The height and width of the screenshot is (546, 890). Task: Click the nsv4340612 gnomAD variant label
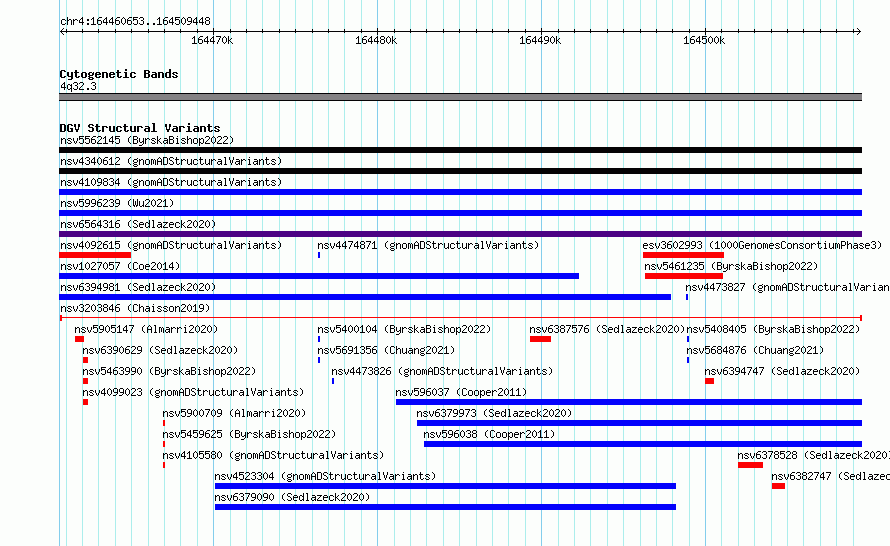coord(171,161)
